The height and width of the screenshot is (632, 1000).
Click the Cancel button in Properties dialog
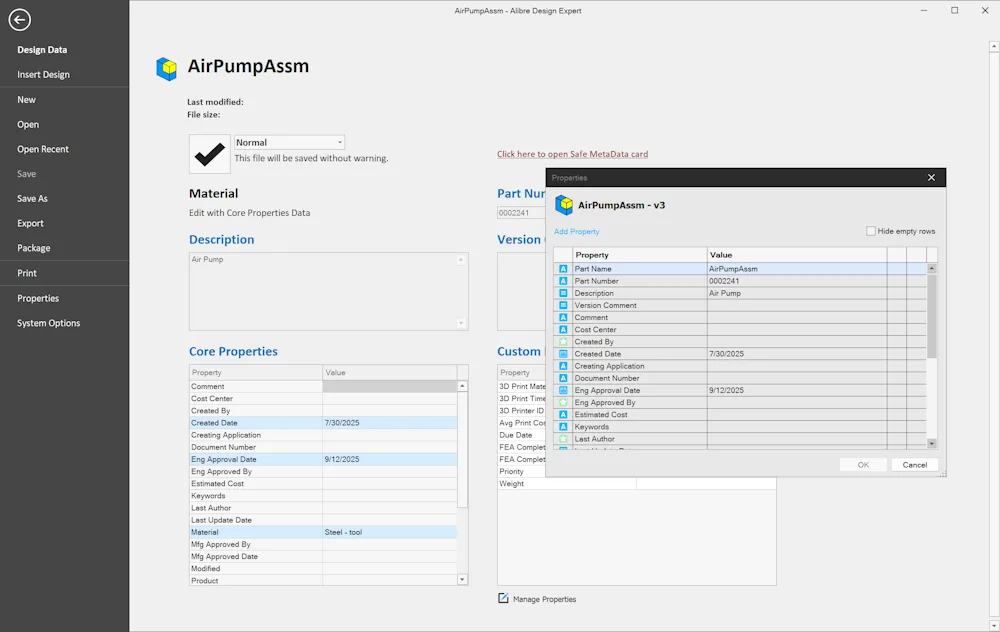coord(915,465)
